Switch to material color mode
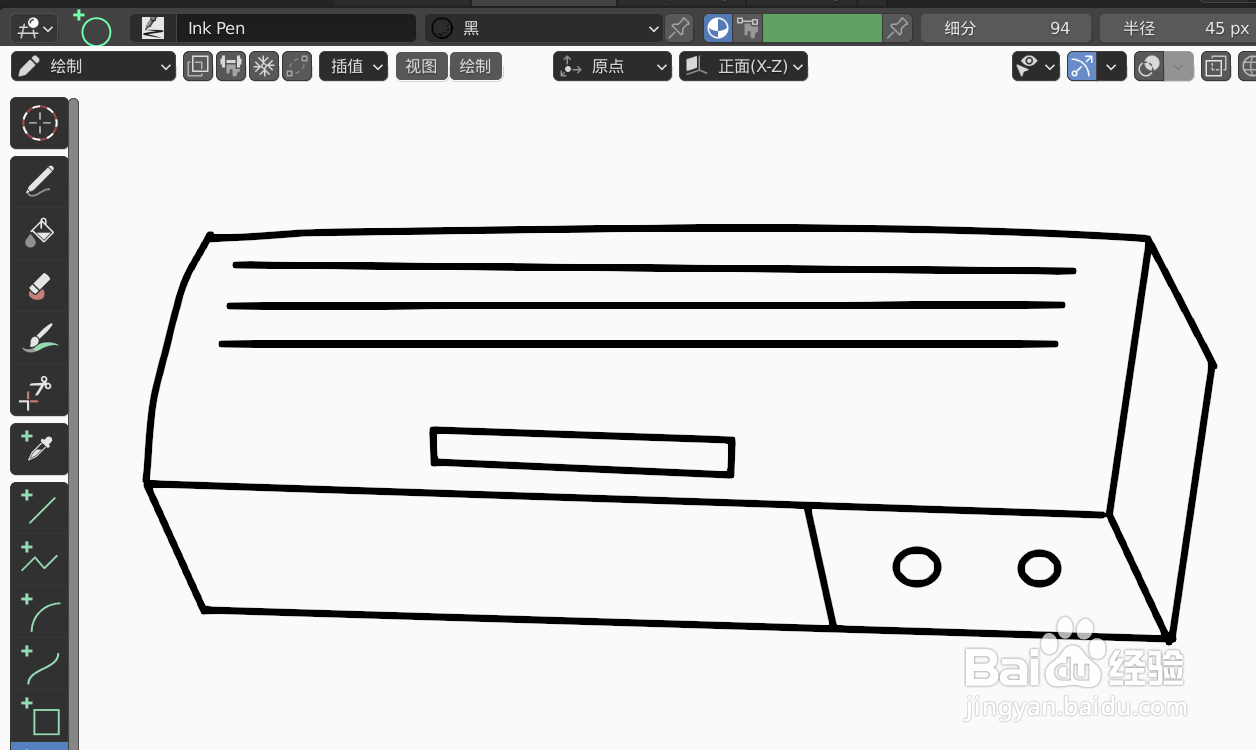 (718, 28)
